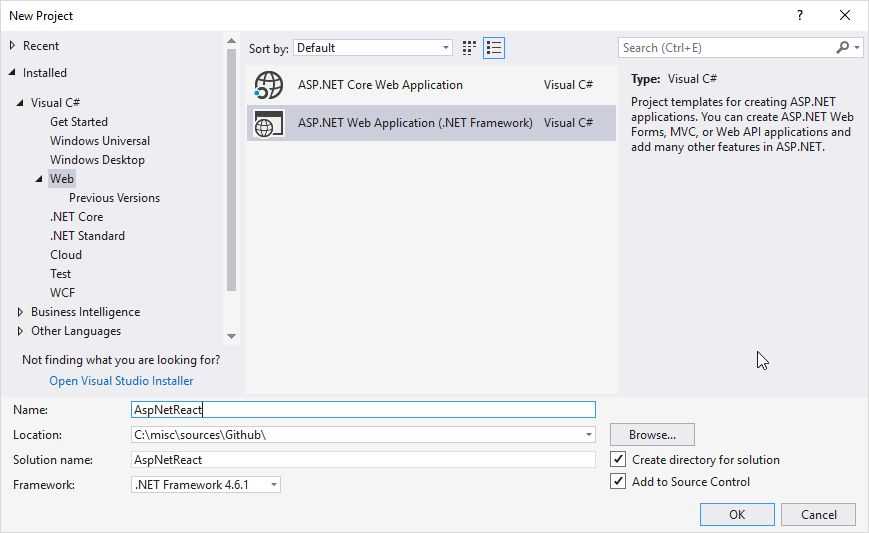
Task: Open Visual Studio Installer link
Action: click(x=121, y=381)
